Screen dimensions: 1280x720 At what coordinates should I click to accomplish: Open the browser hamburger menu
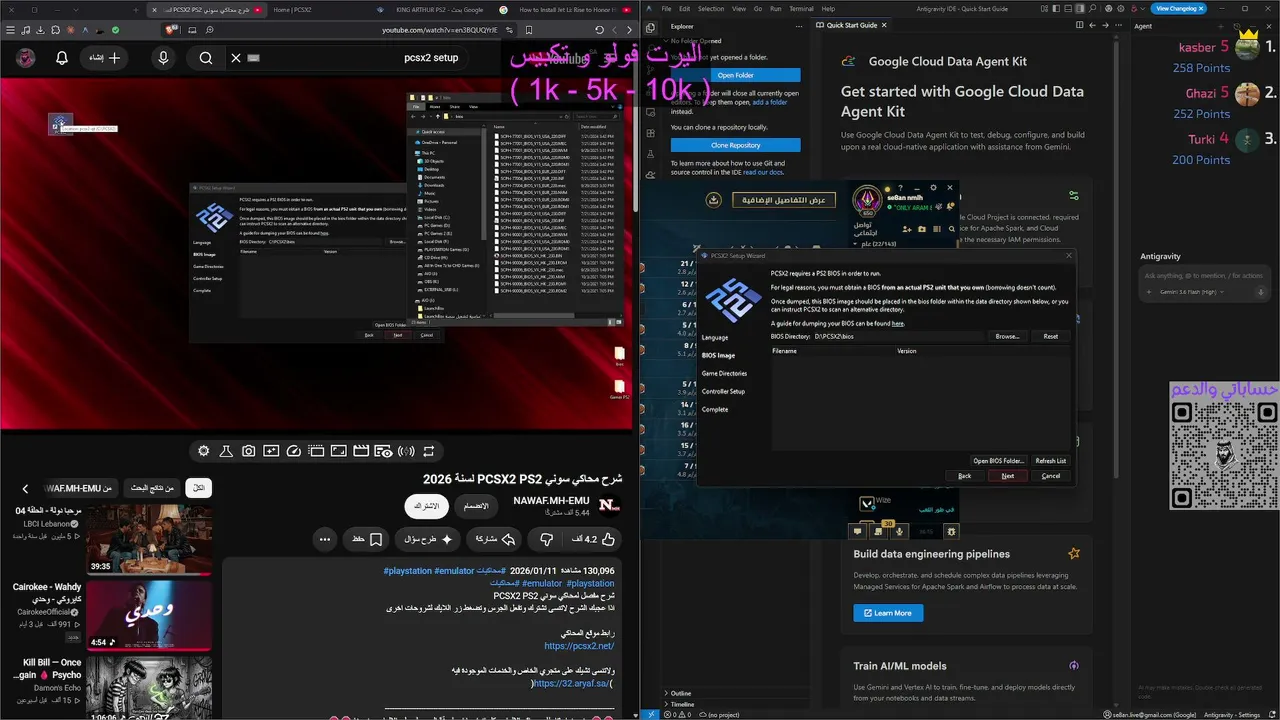tap(10, 30)
